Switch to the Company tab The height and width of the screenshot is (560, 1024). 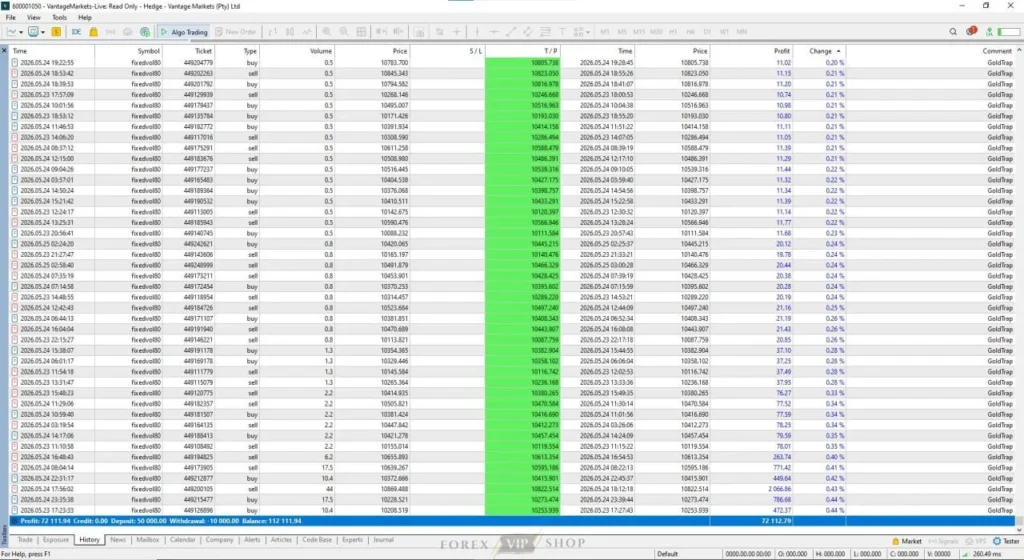click(219, 540)
